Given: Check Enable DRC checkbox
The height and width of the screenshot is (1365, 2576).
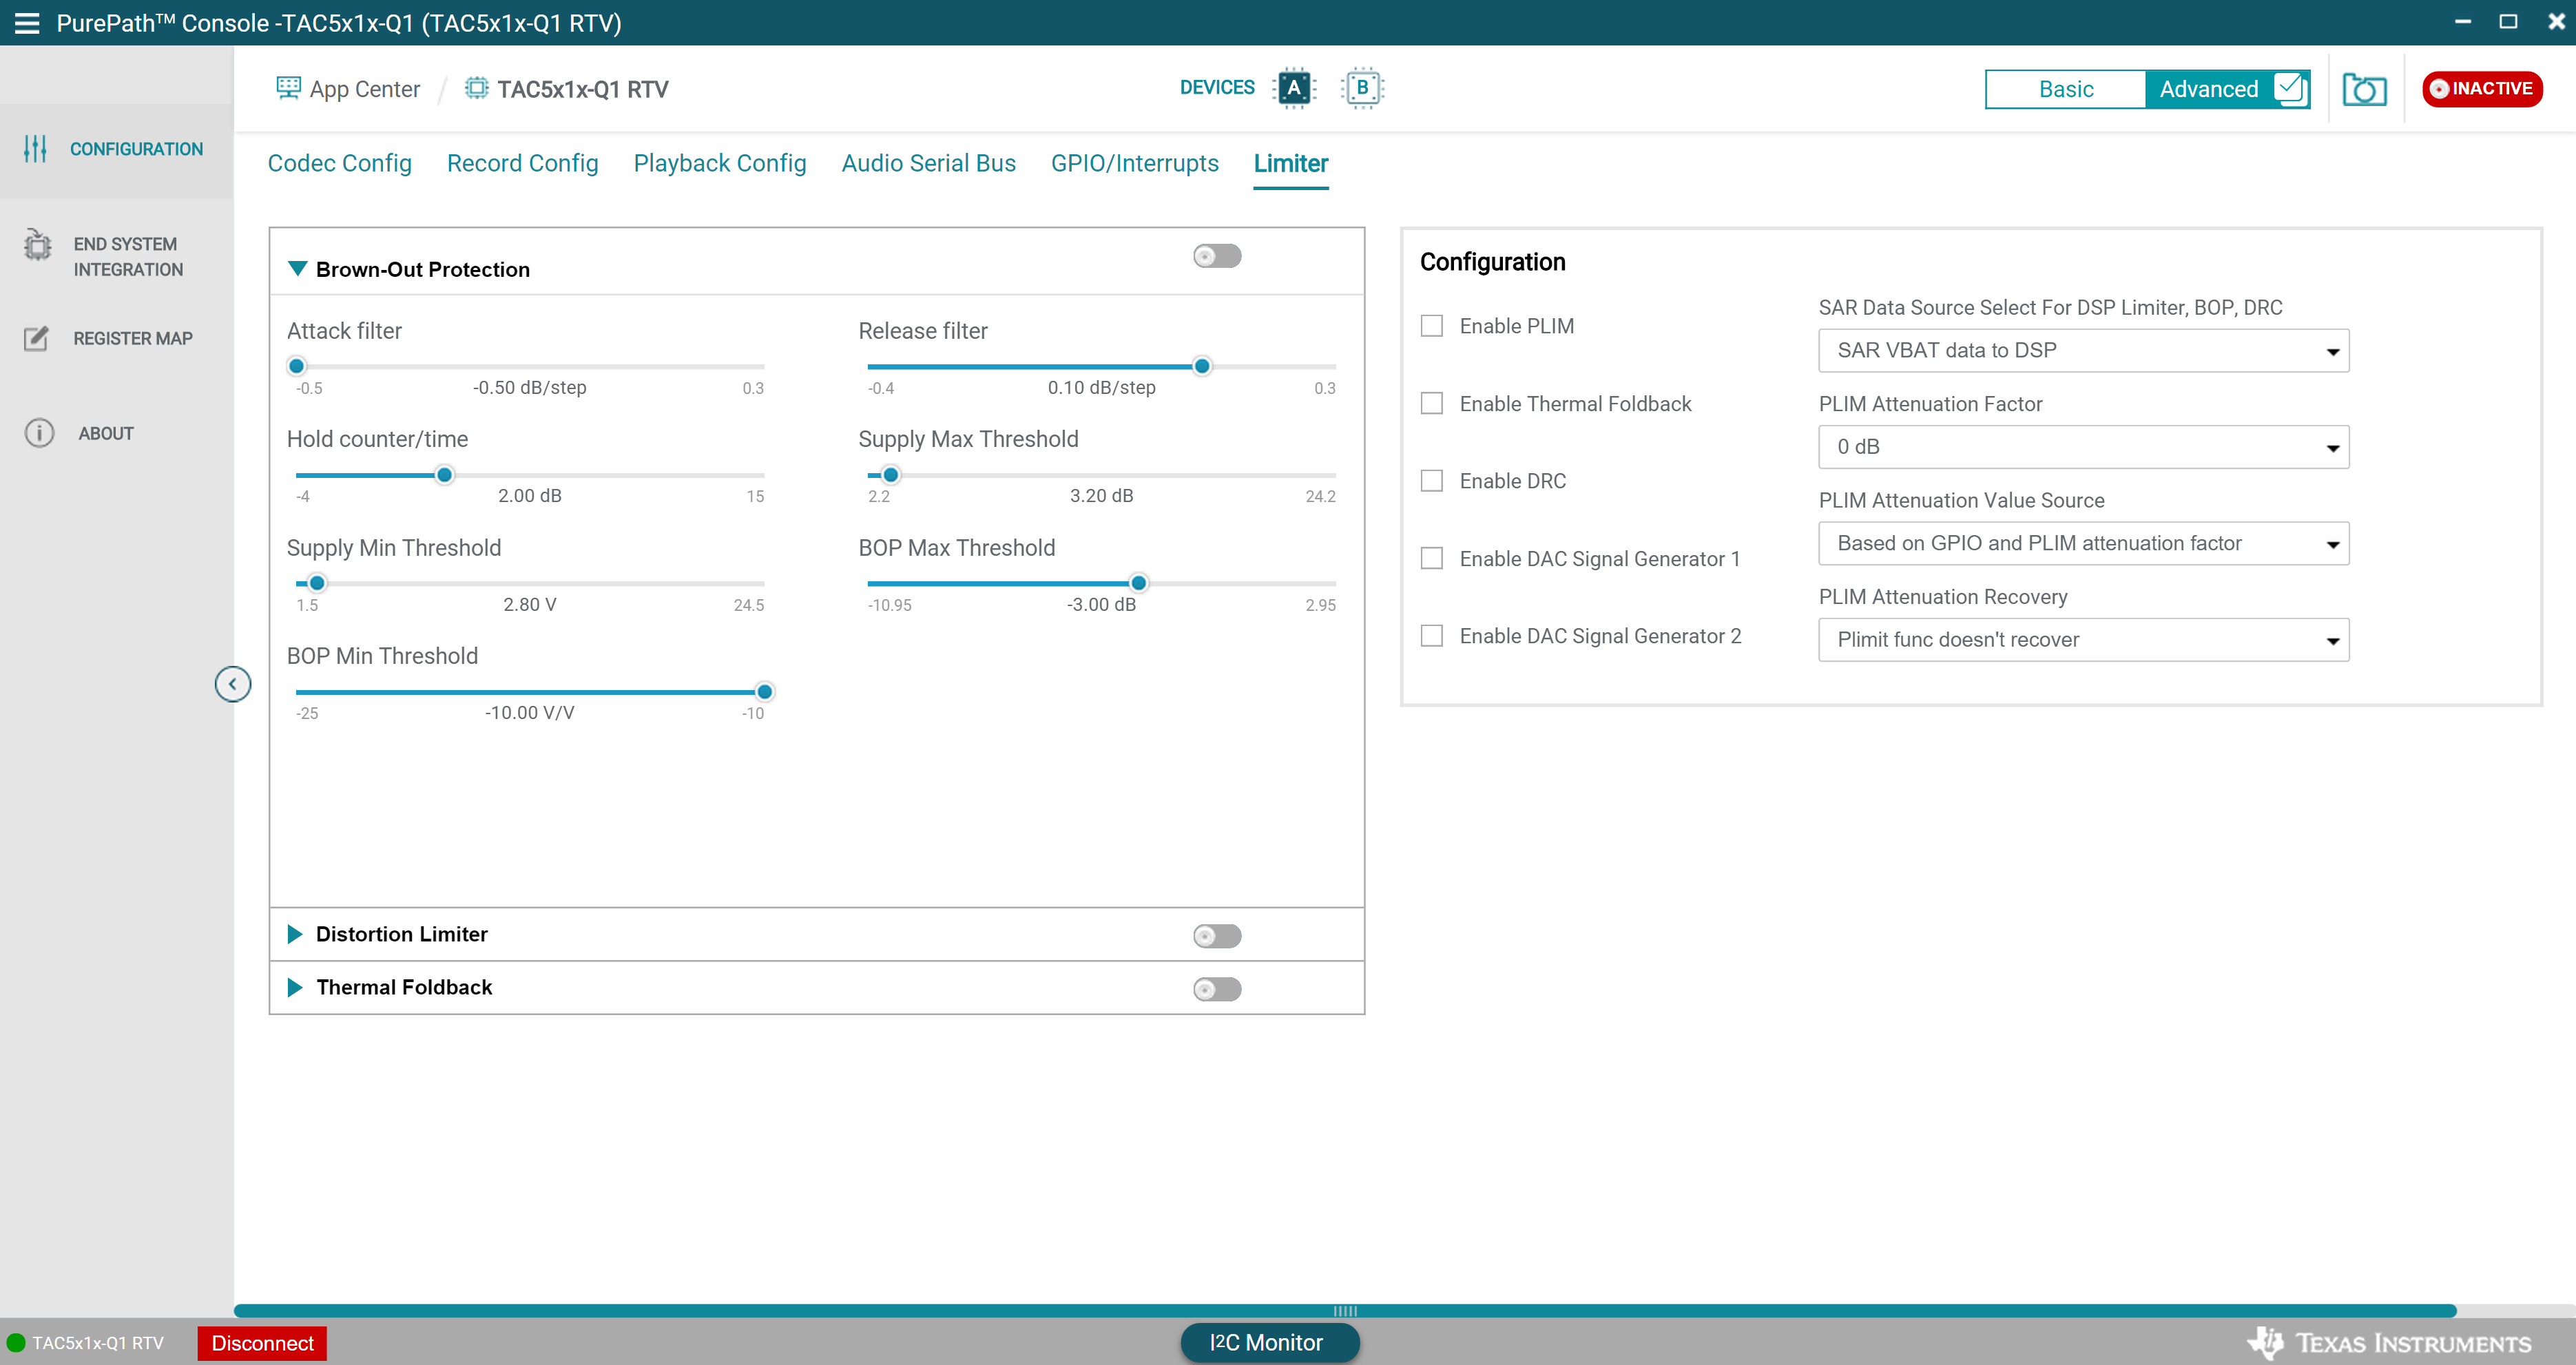Looking at the screenshot, I should pyautogui.click(x=1432, y=481).
